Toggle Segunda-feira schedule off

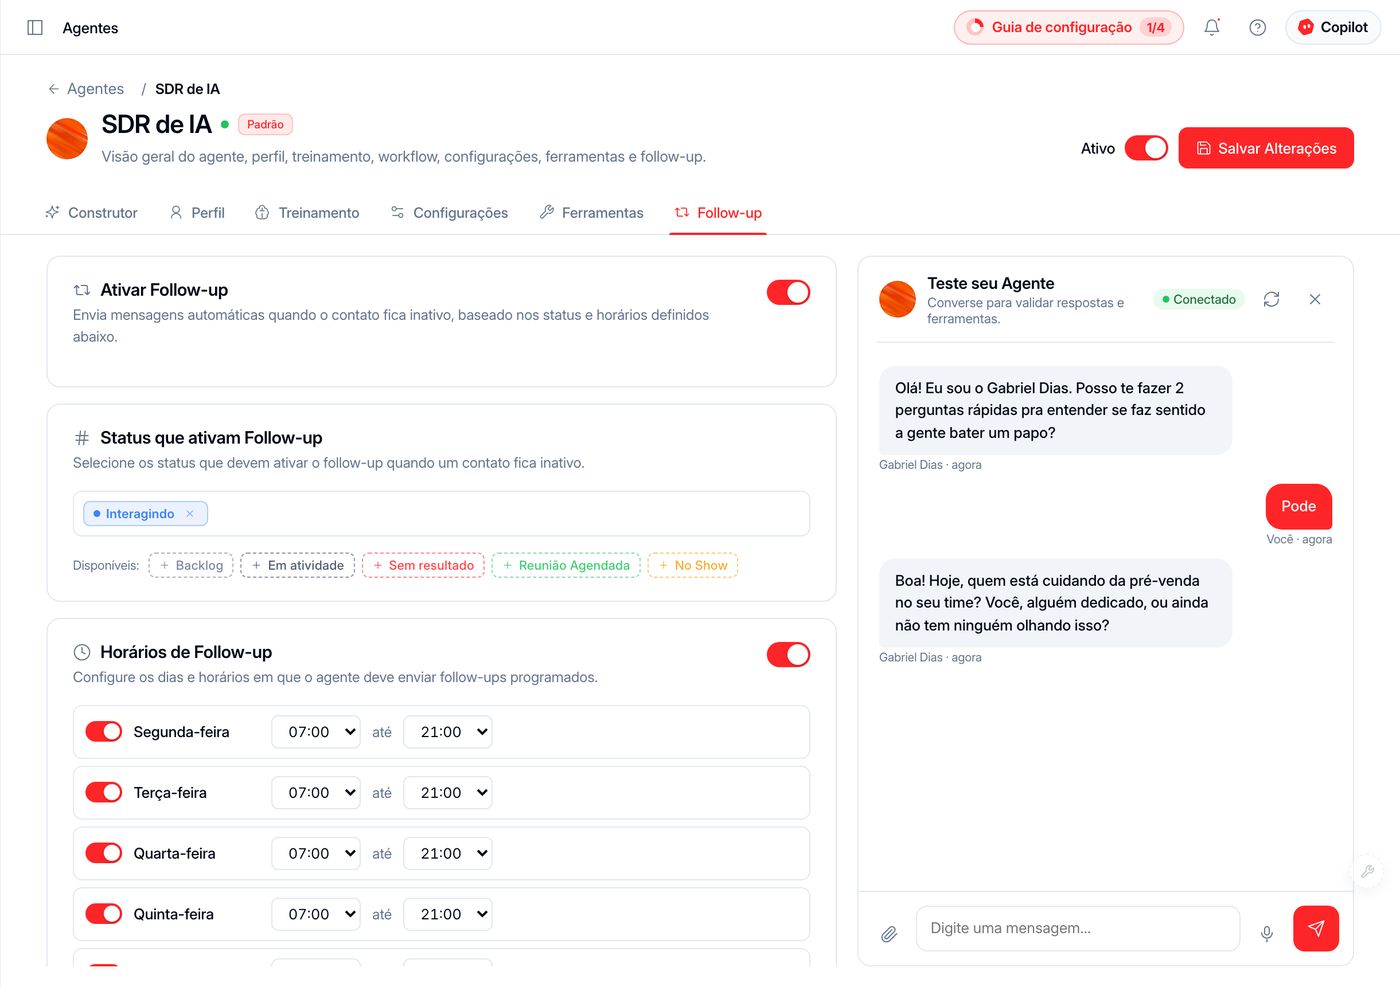click(104, 732)
